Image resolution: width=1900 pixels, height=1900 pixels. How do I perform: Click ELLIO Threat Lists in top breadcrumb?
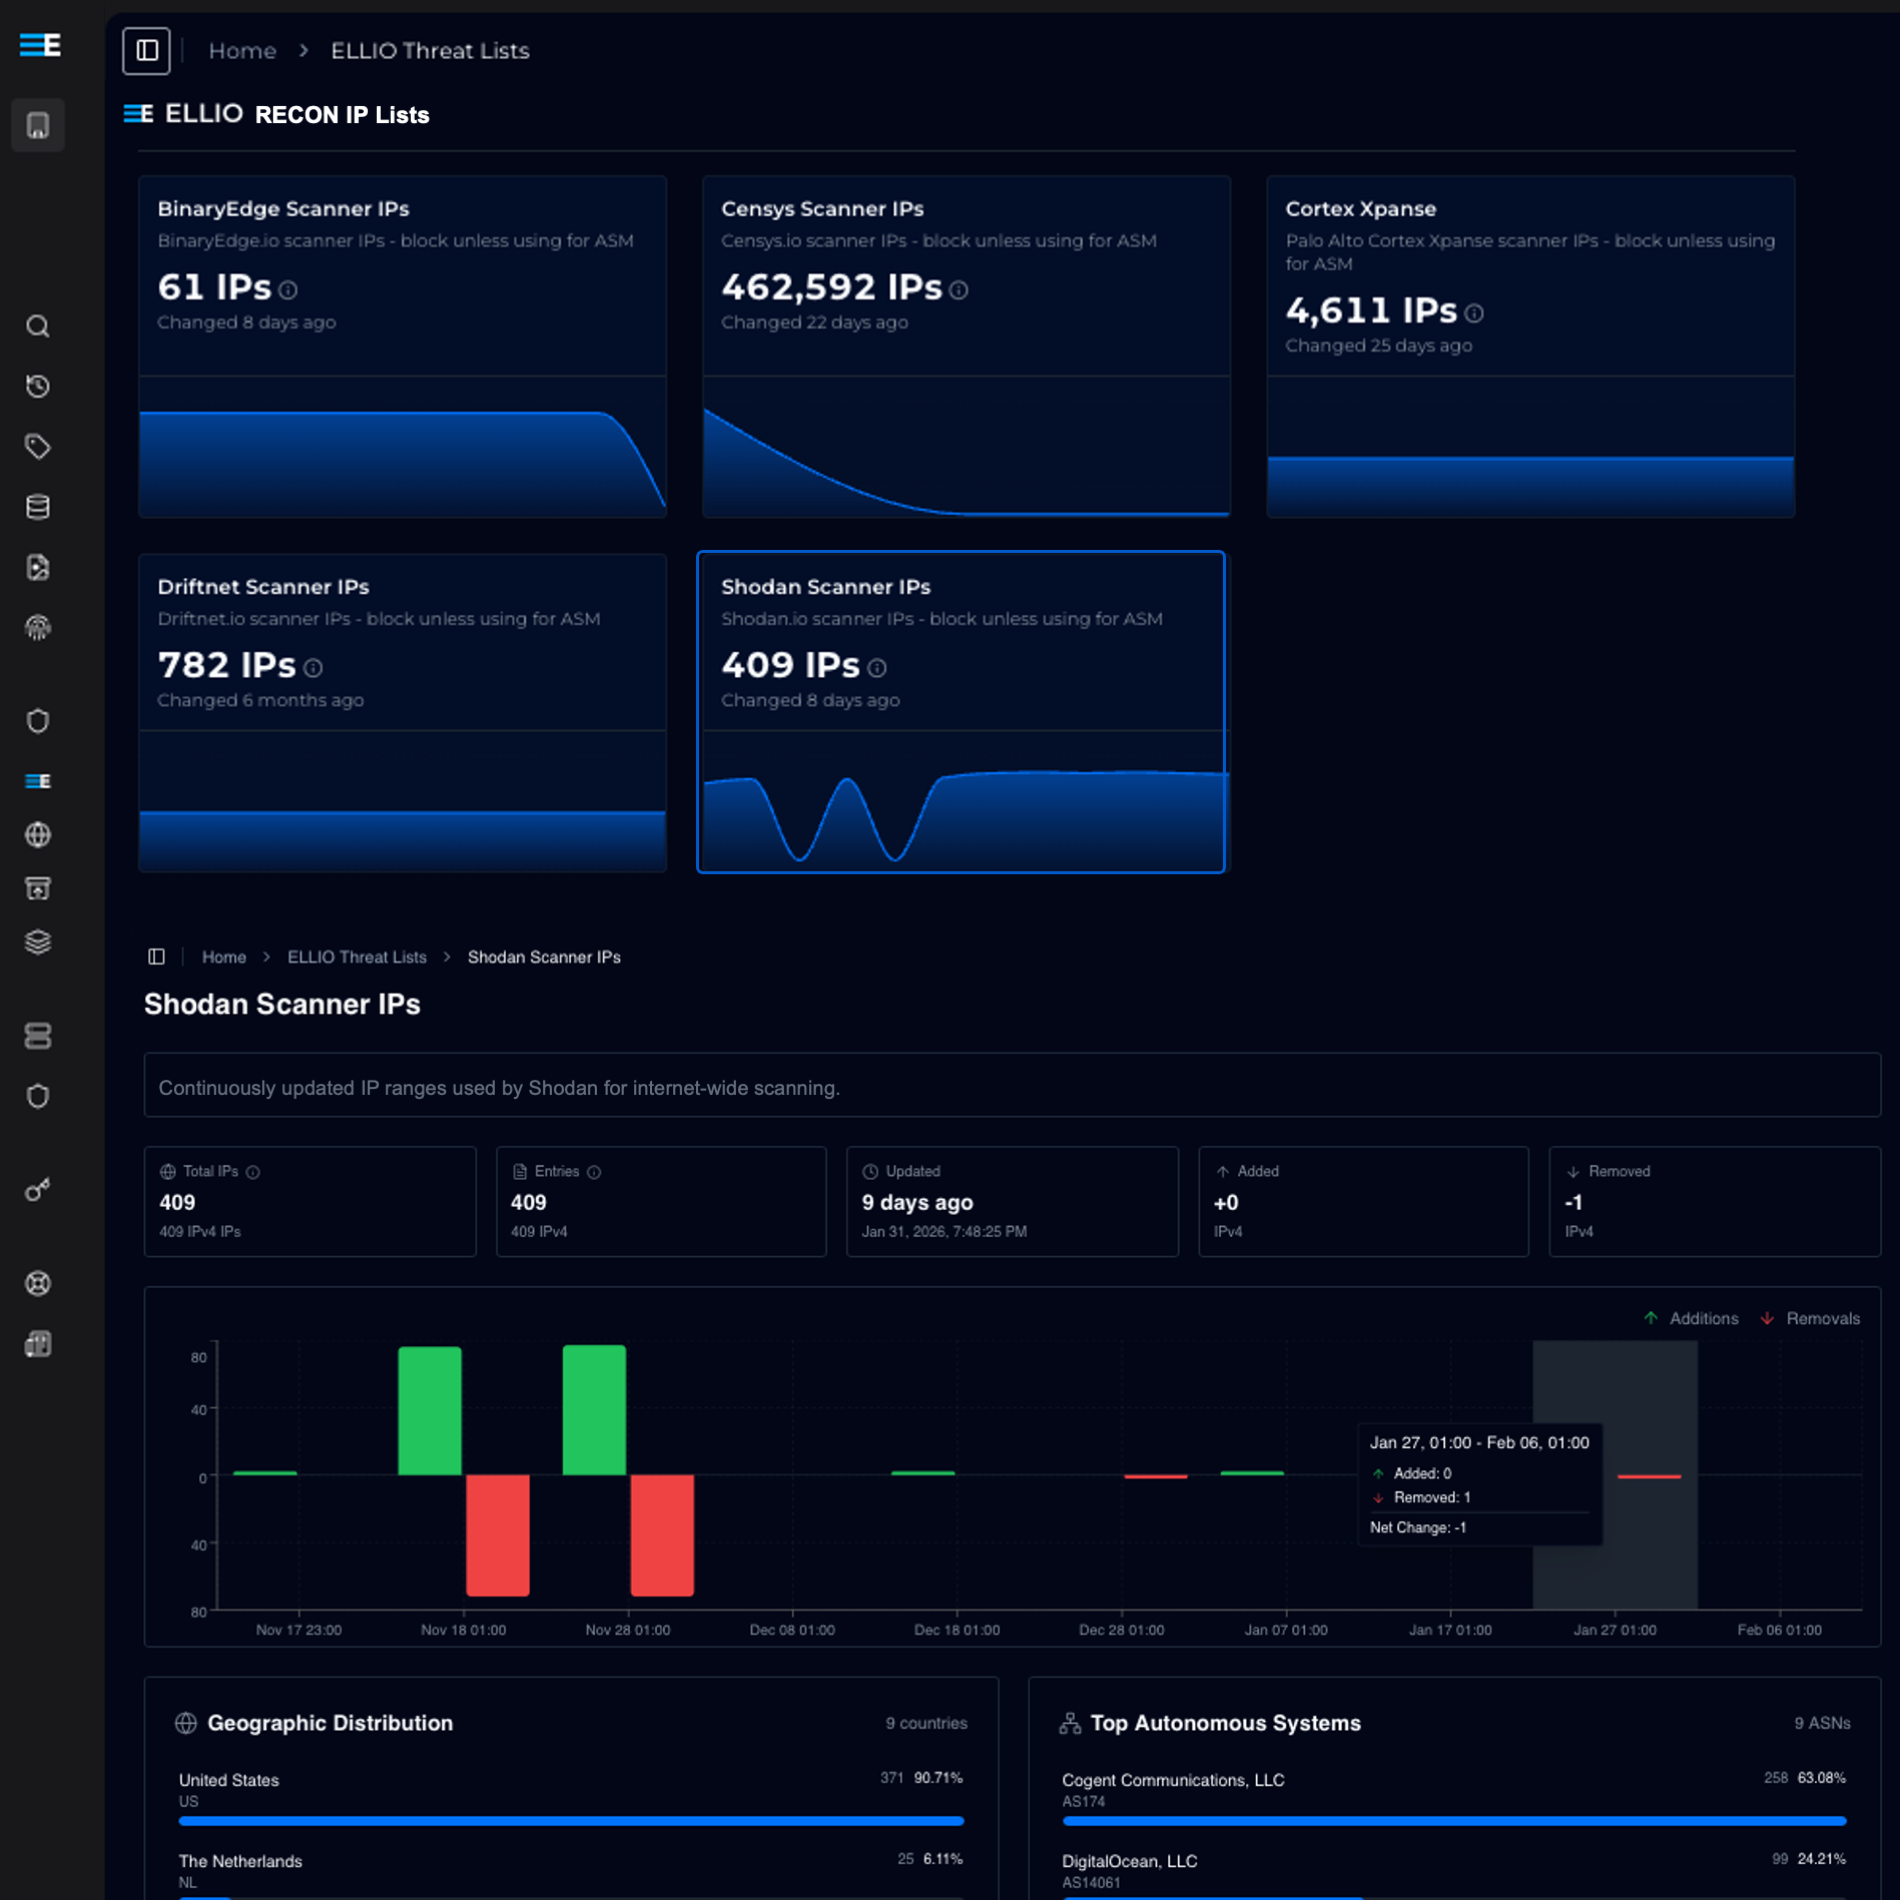430,50
